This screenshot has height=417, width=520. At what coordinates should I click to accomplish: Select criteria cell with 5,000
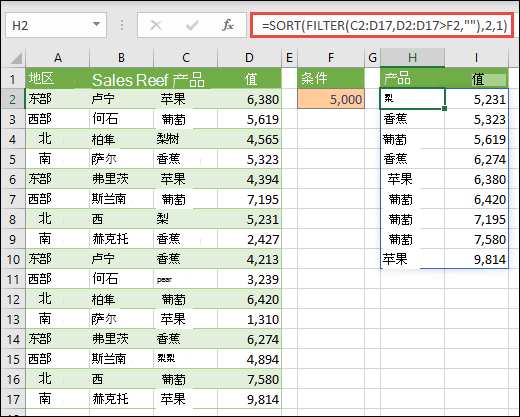(x=331, y=99)
